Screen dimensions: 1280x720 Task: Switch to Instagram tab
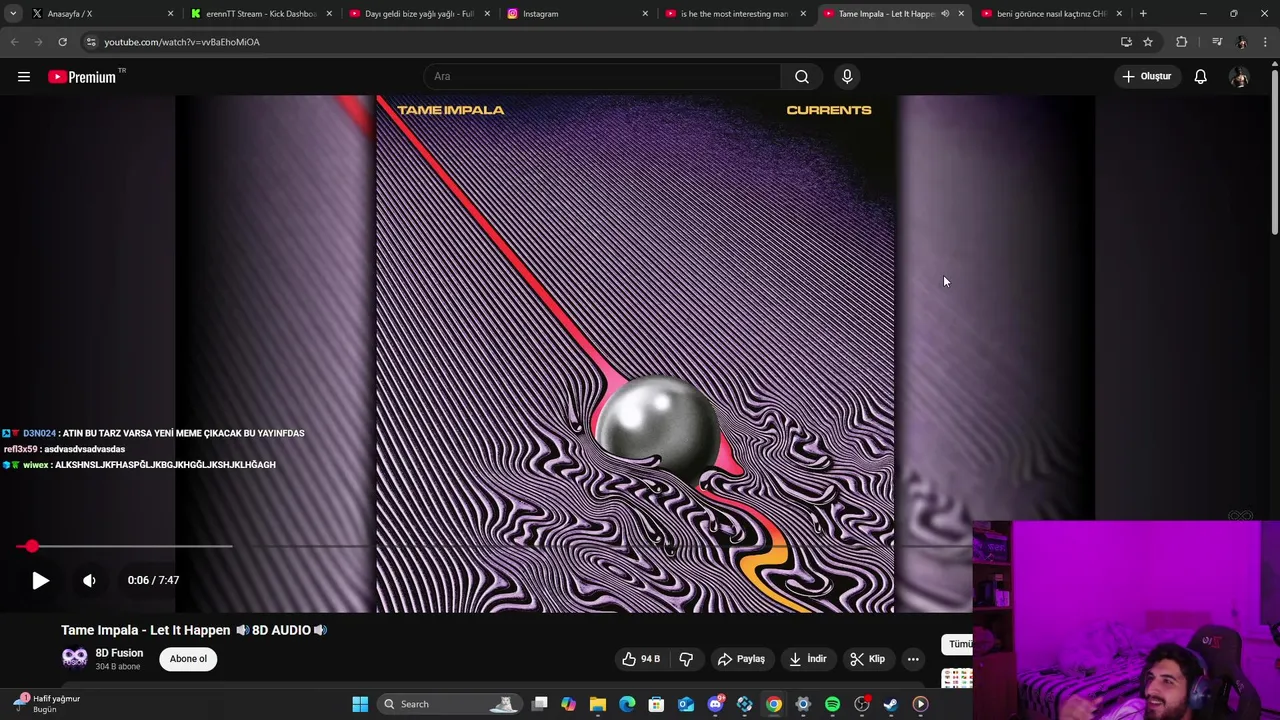577,14
